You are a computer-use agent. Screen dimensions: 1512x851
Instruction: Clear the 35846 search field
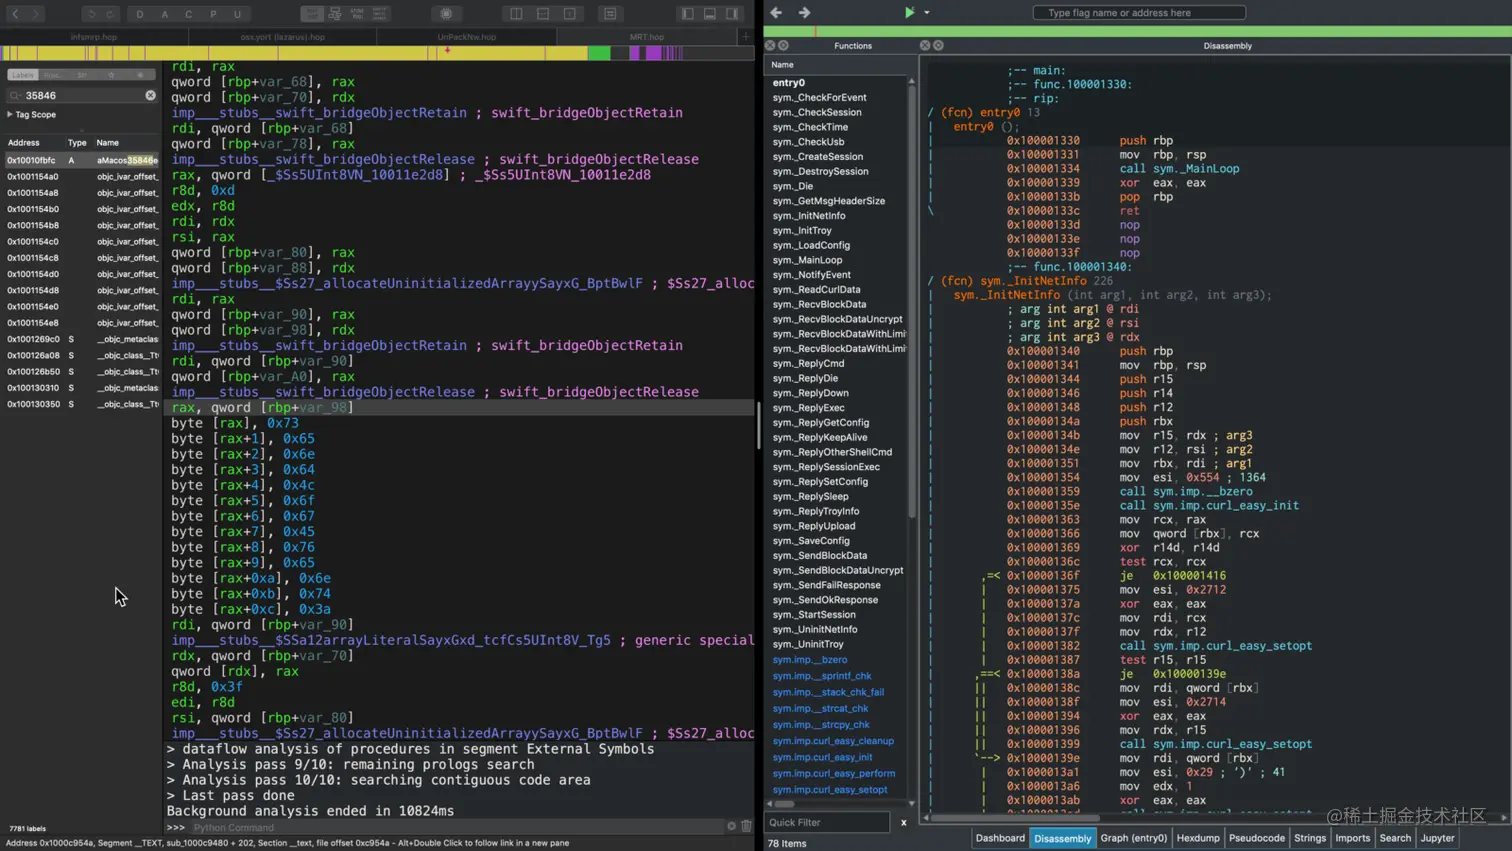(x=150, y=95)
